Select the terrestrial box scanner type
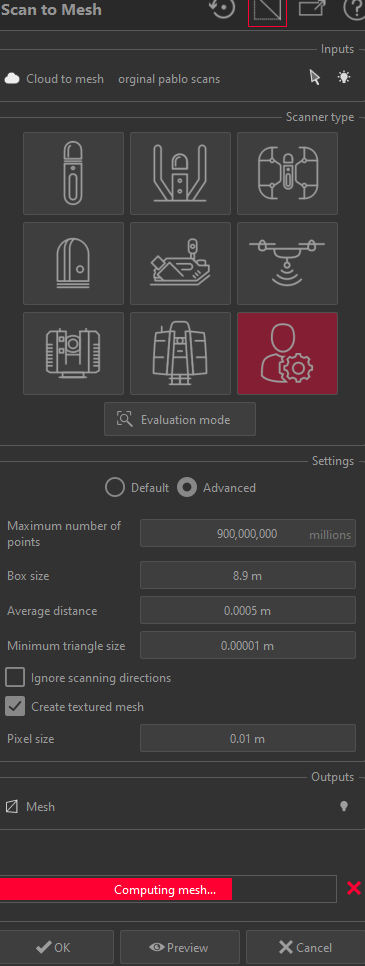Screen dimensions: 365x966 (x=73, y=353)
